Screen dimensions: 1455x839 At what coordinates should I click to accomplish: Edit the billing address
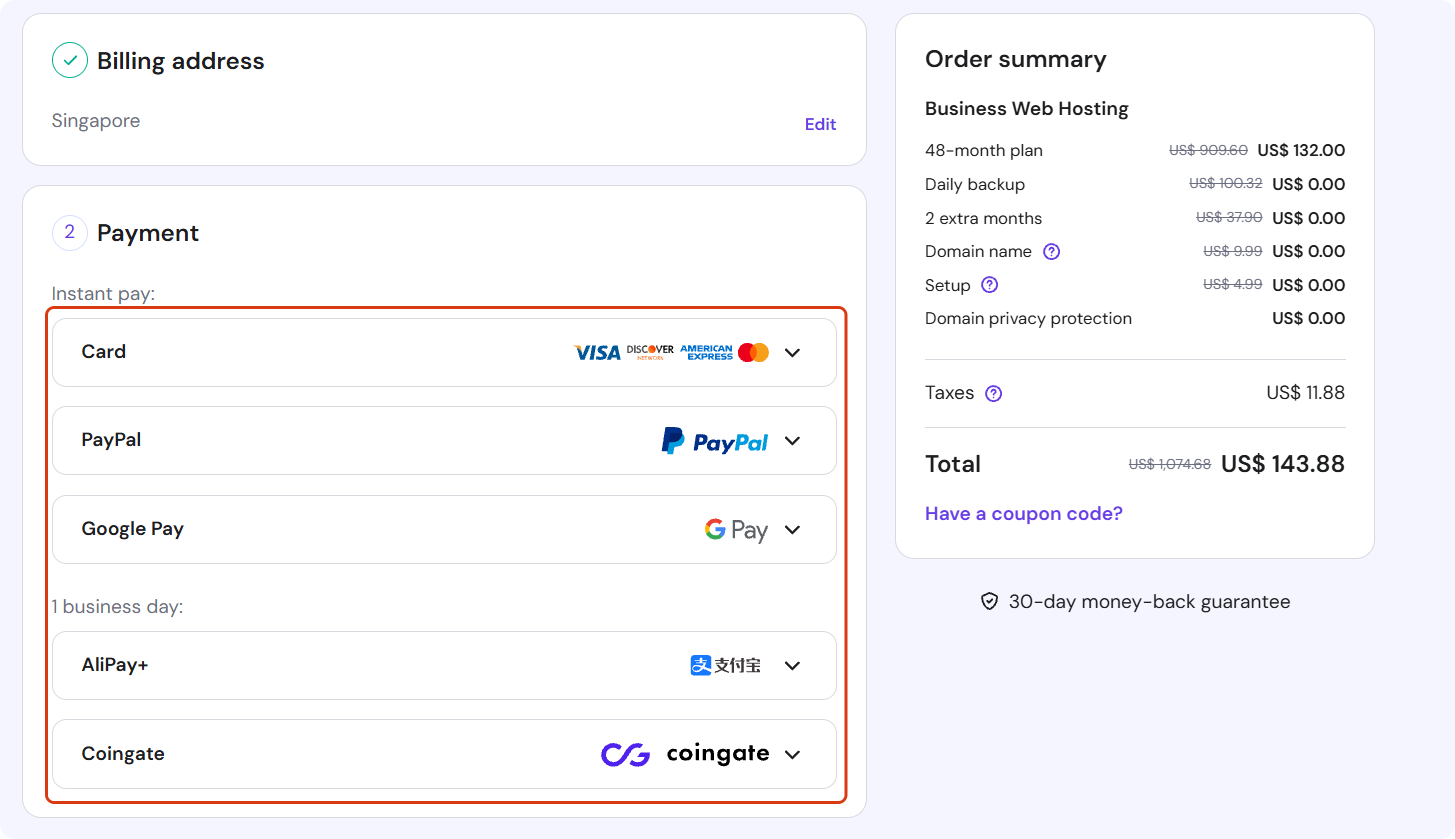[820, 124]
